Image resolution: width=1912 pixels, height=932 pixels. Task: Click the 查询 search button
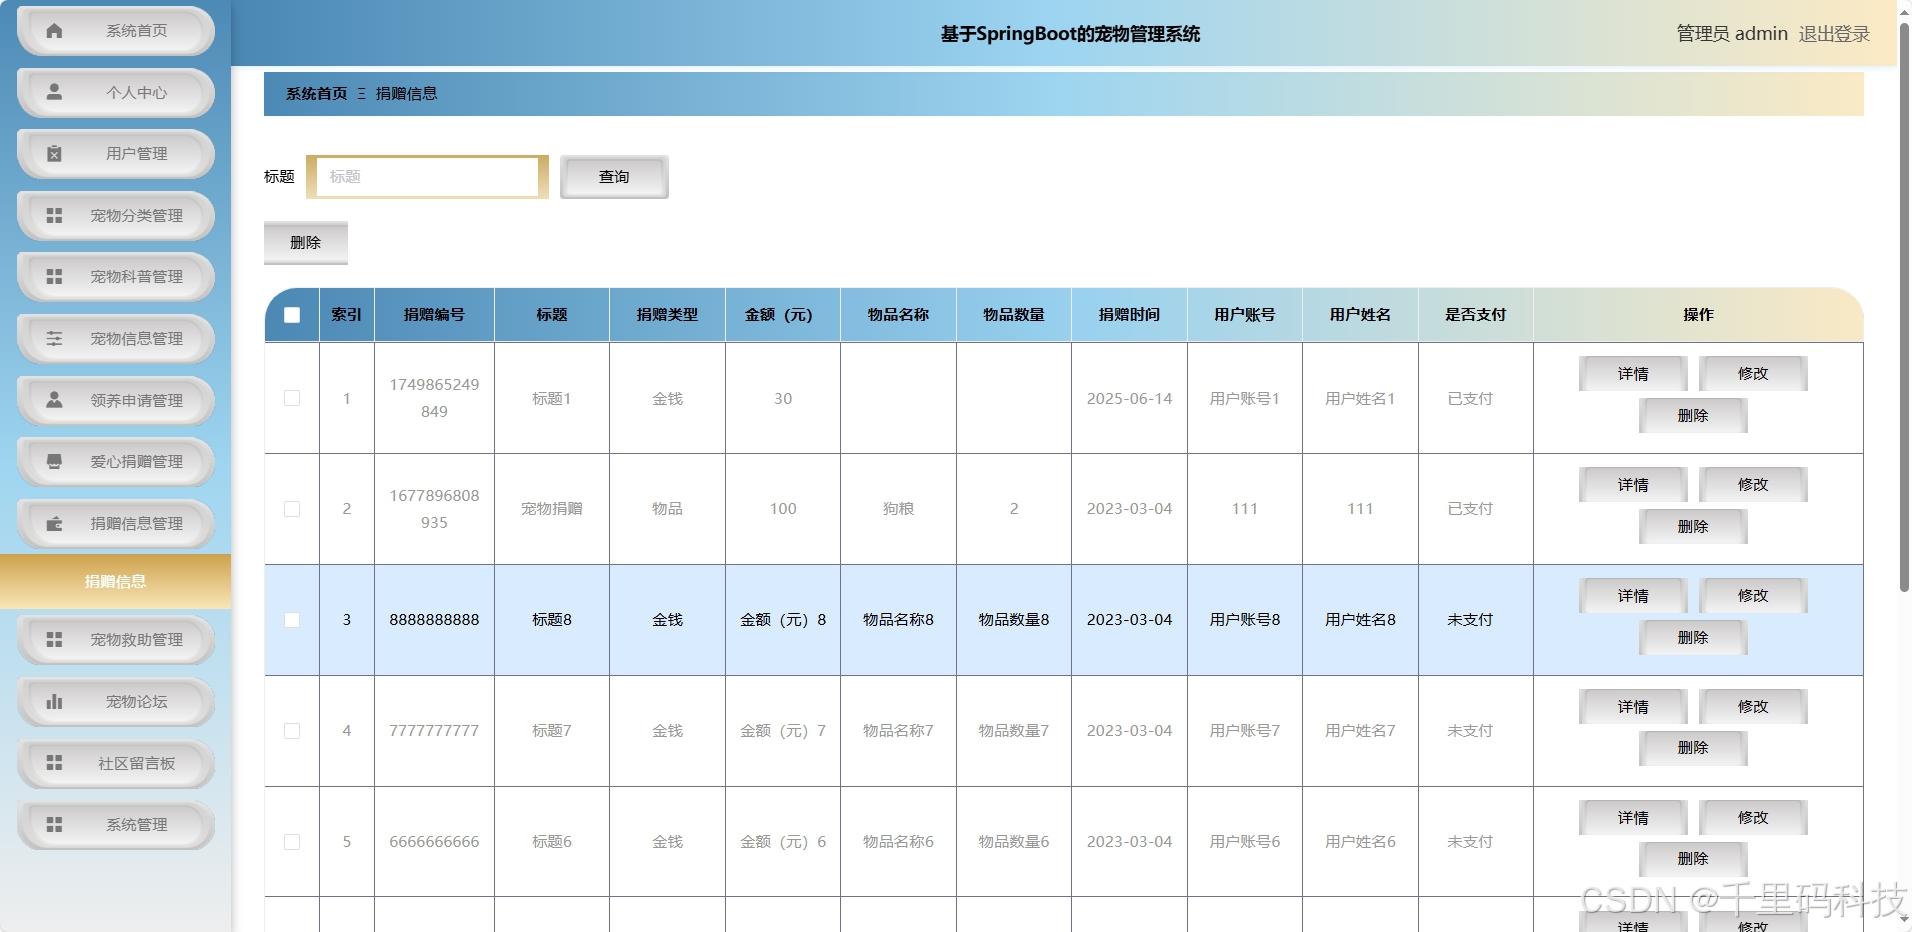614,177
